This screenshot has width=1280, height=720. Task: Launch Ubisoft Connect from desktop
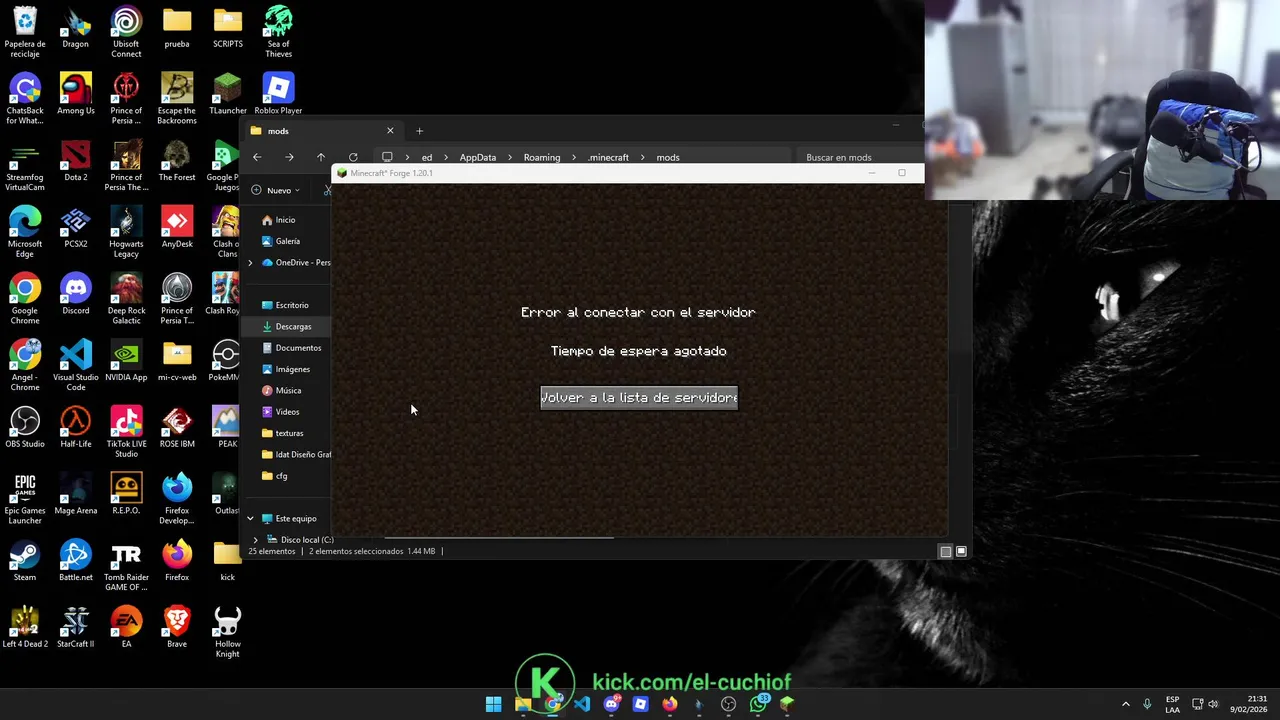click(x=126, y=32)
